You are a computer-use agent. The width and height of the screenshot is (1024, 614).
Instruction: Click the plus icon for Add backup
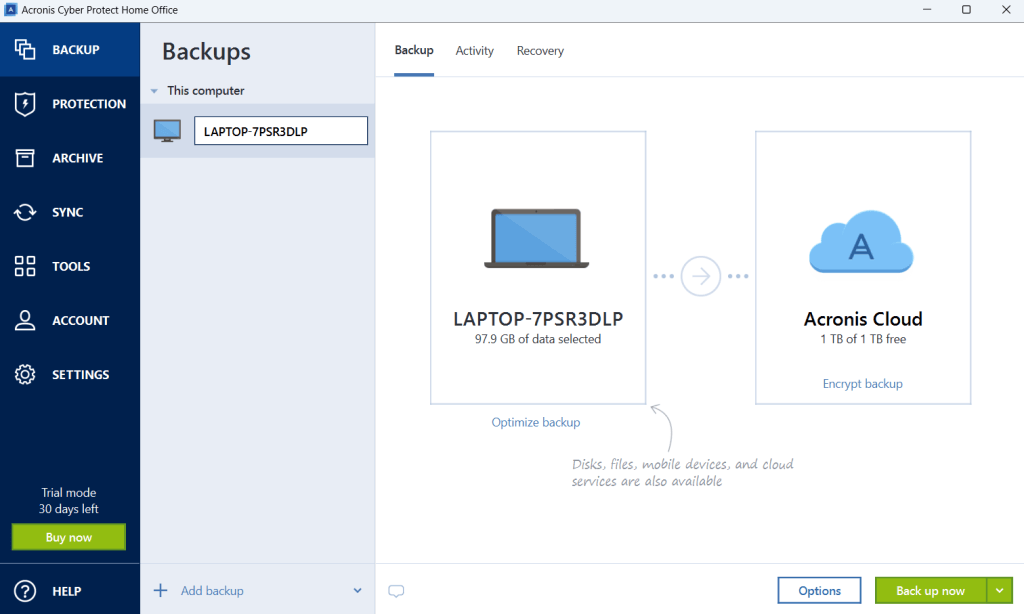pos(160,590)
